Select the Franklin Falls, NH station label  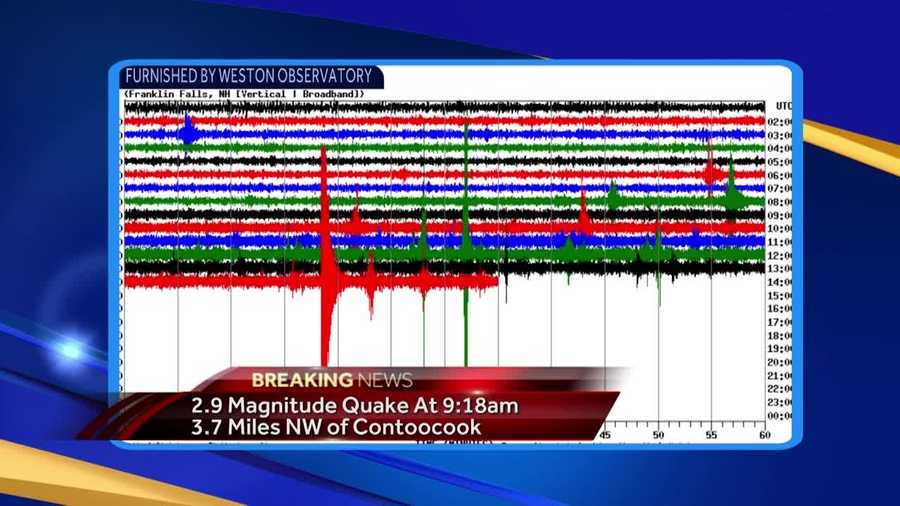click(x=183, y=94)
